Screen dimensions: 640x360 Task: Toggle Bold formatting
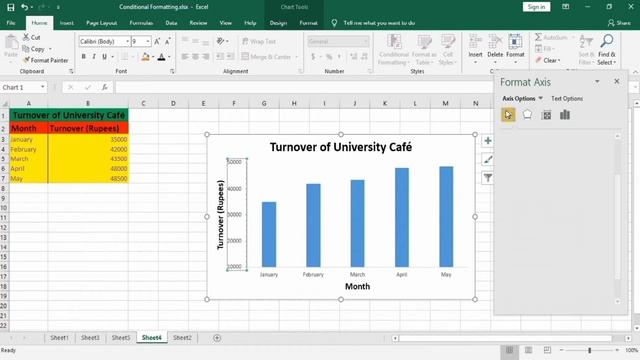(x=83, y=57)
